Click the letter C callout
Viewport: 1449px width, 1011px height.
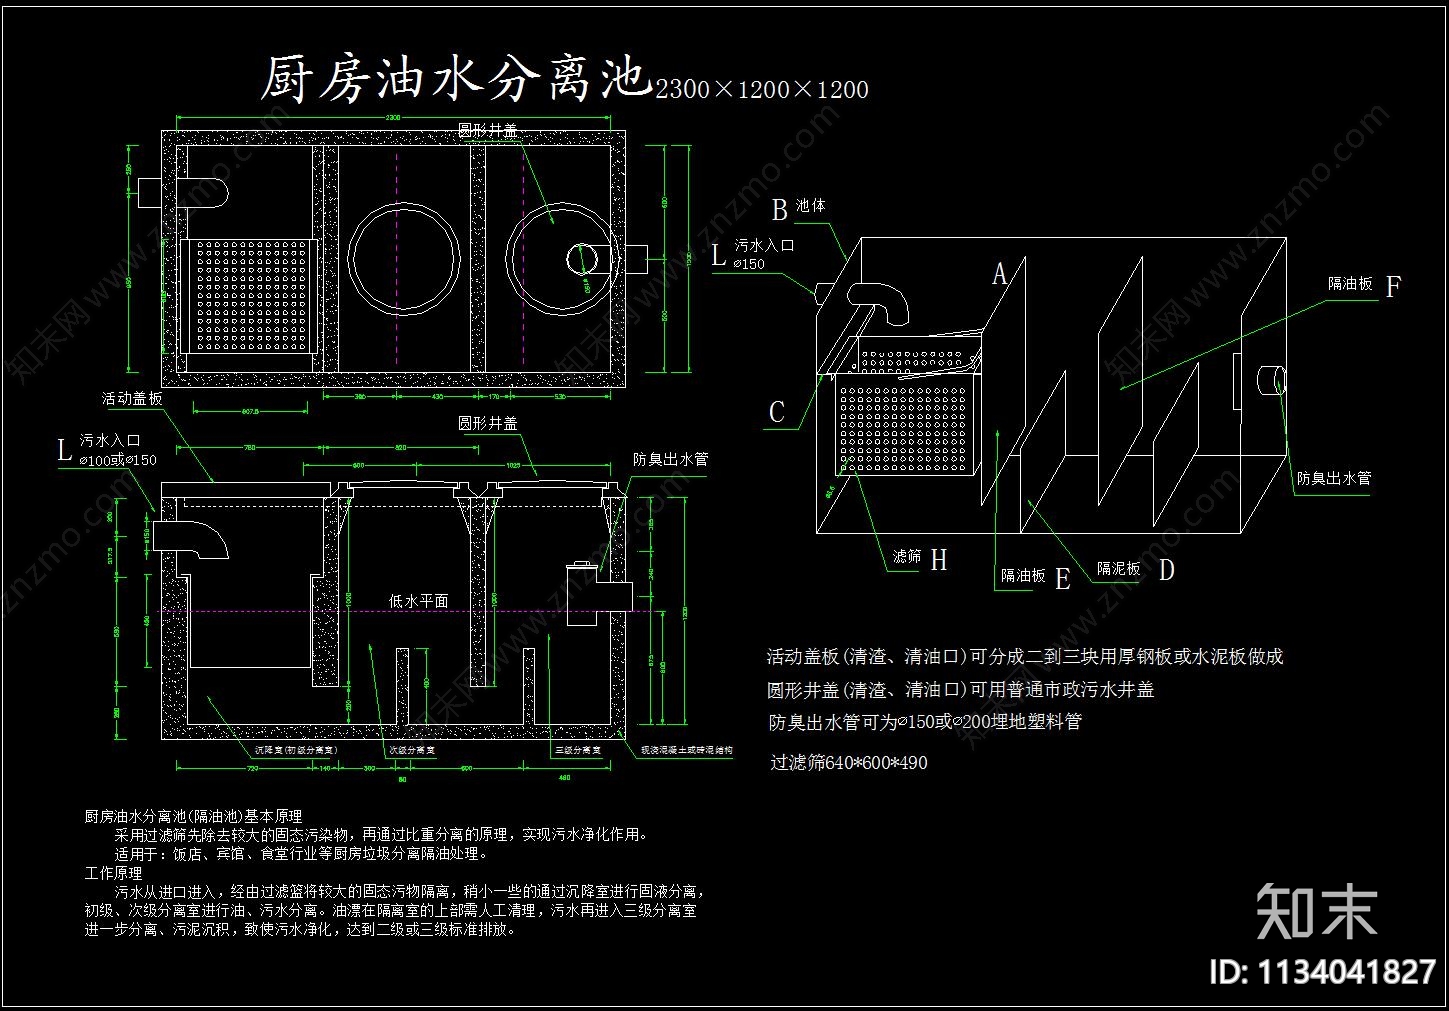pos(777,413)
